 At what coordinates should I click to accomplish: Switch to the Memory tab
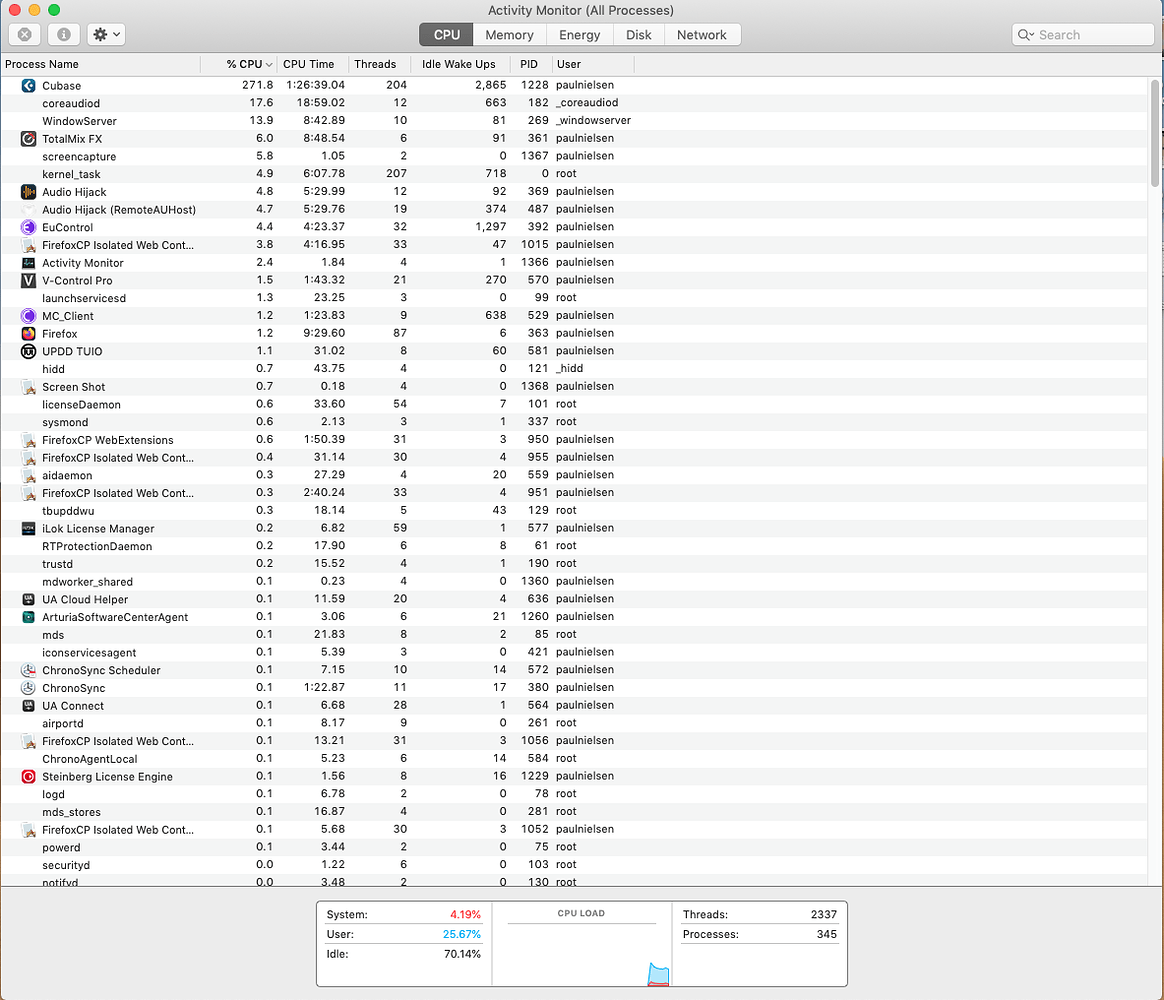[x=509, y=34]
